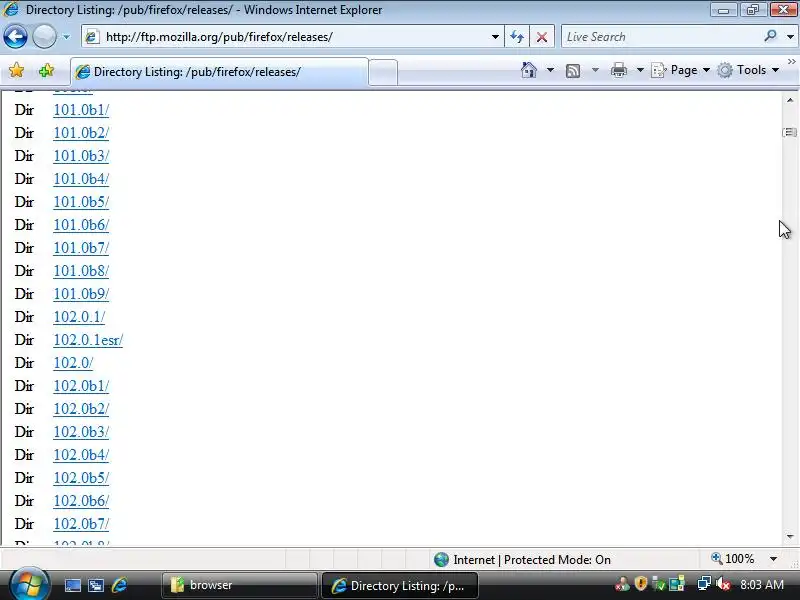
Task: Click the search magnifier icon
Action: (x=770, y=36)
